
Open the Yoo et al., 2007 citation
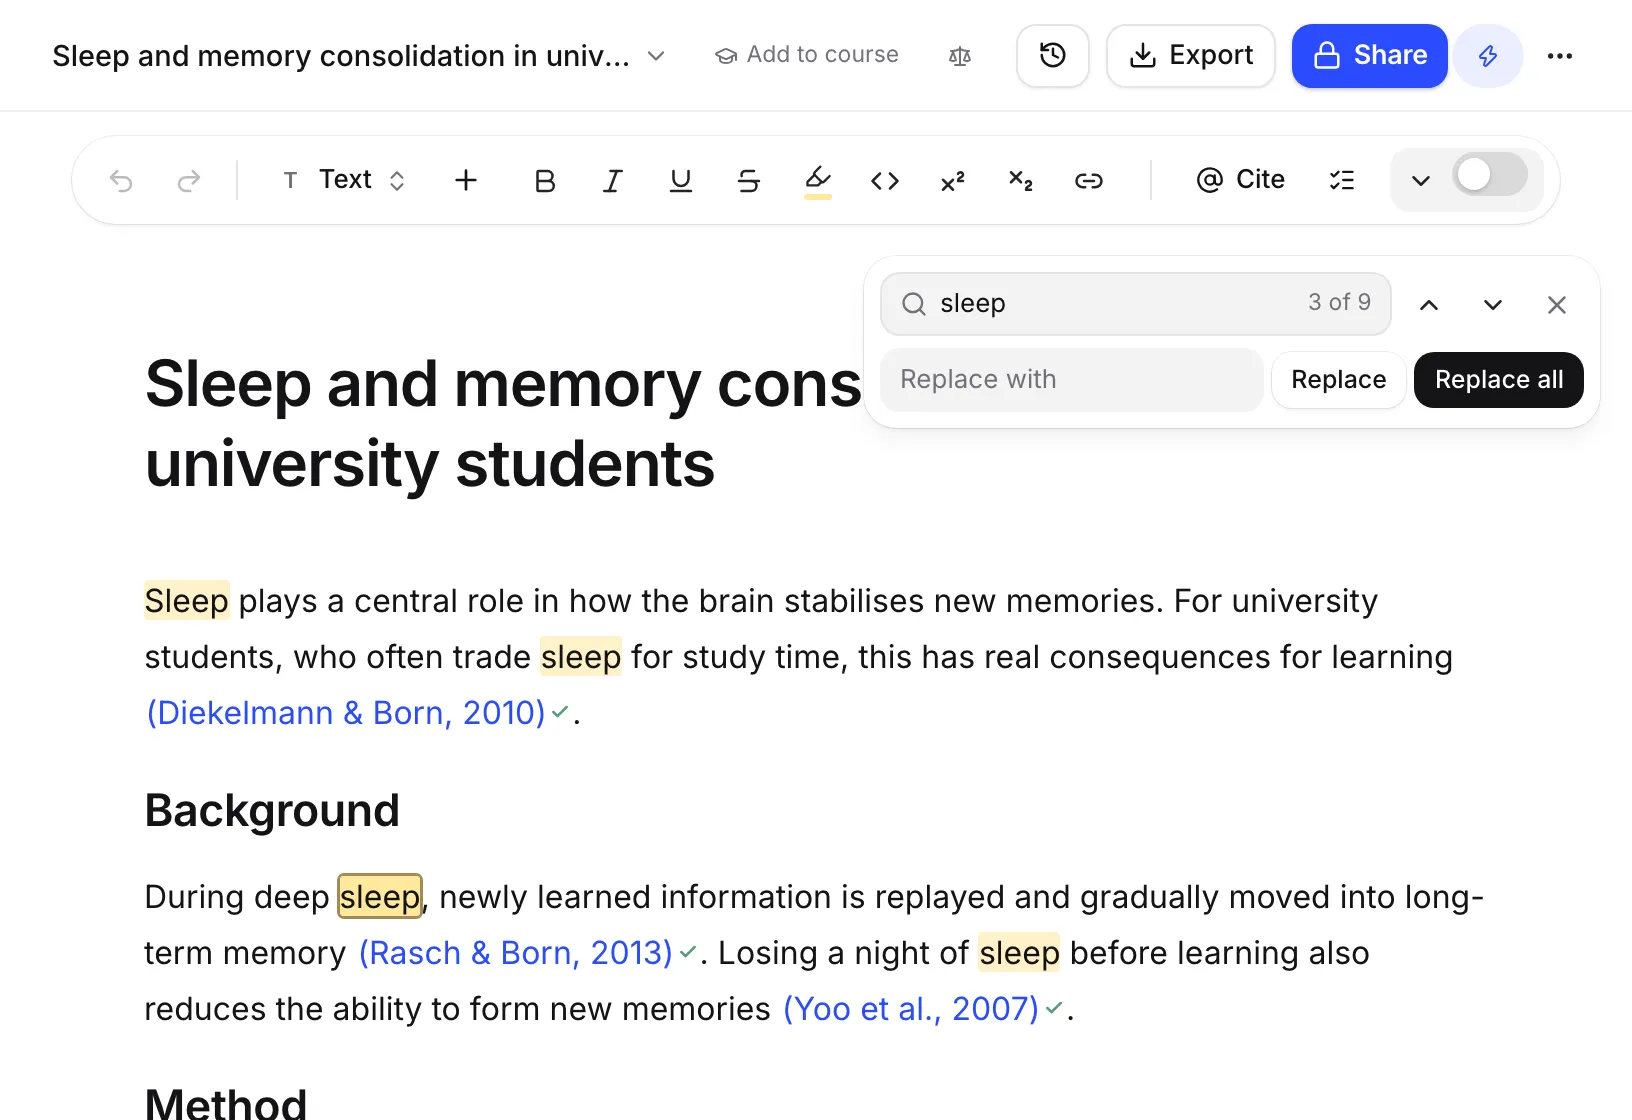911,1009
